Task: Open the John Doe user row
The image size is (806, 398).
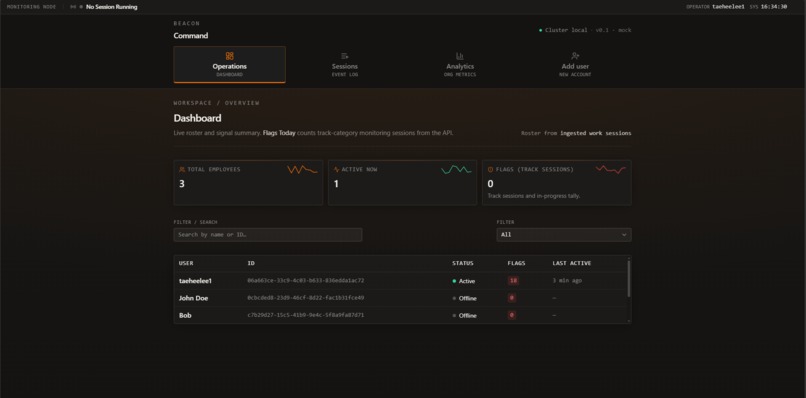Action: 401,298
